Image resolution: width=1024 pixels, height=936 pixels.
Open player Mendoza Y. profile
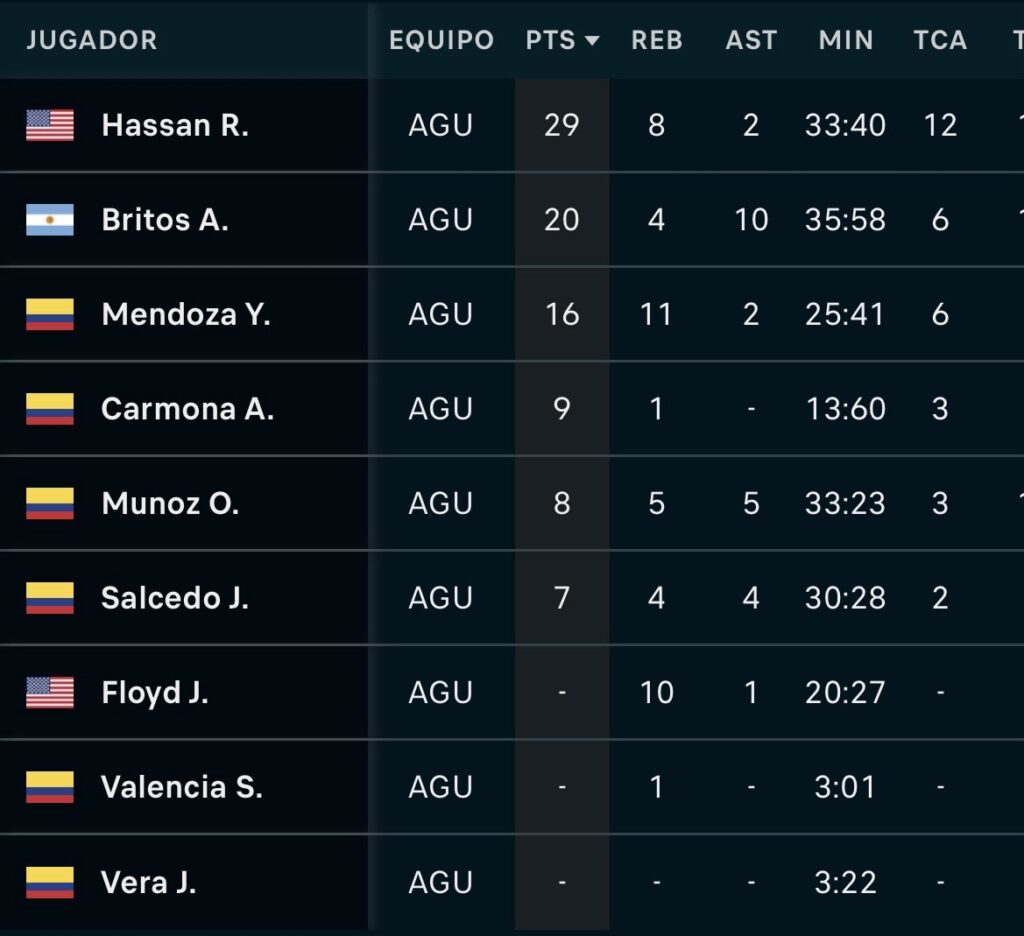(x=186, y=314)
